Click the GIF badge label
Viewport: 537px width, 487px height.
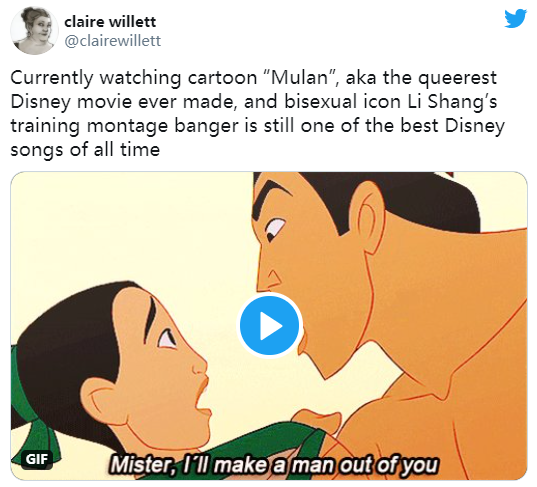37,459
